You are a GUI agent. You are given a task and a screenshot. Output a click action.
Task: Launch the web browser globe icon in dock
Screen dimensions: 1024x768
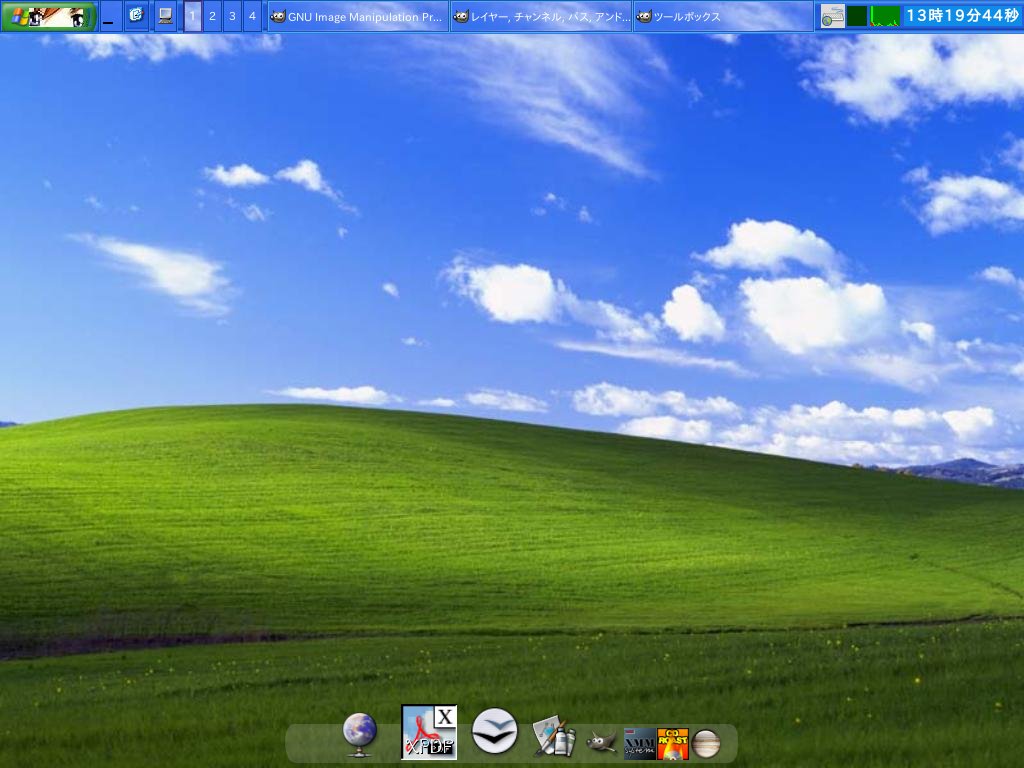358,733
